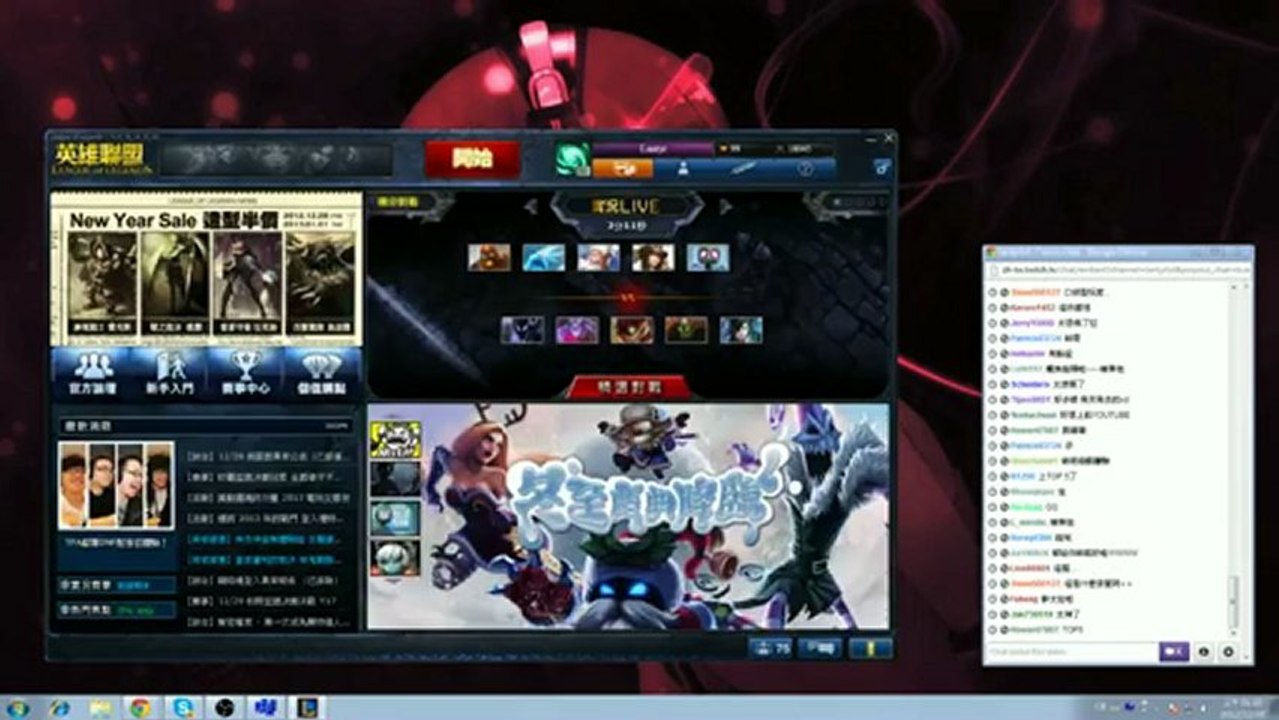The image size is (1279, 720).
Task: Open File Explorer folder on taskbar
Action: point(100,708)
